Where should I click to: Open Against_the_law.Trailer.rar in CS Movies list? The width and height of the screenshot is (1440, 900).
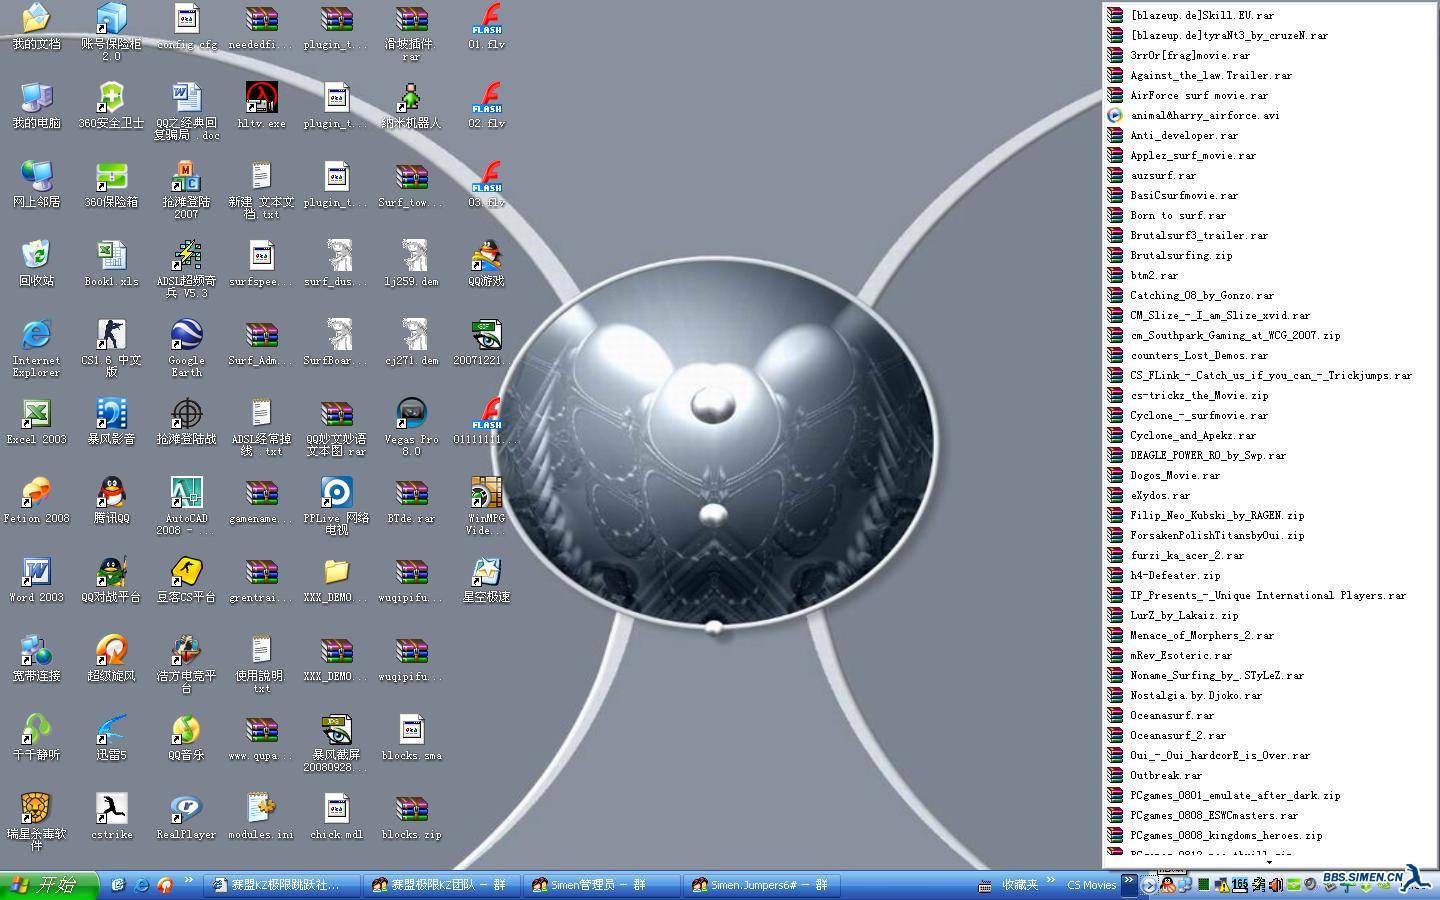[1268, 75]
